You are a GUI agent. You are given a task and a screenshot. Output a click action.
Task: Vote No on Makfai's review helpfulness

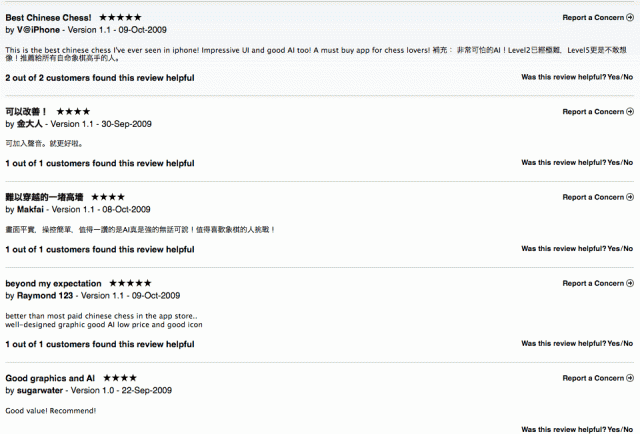pos(628,249)
